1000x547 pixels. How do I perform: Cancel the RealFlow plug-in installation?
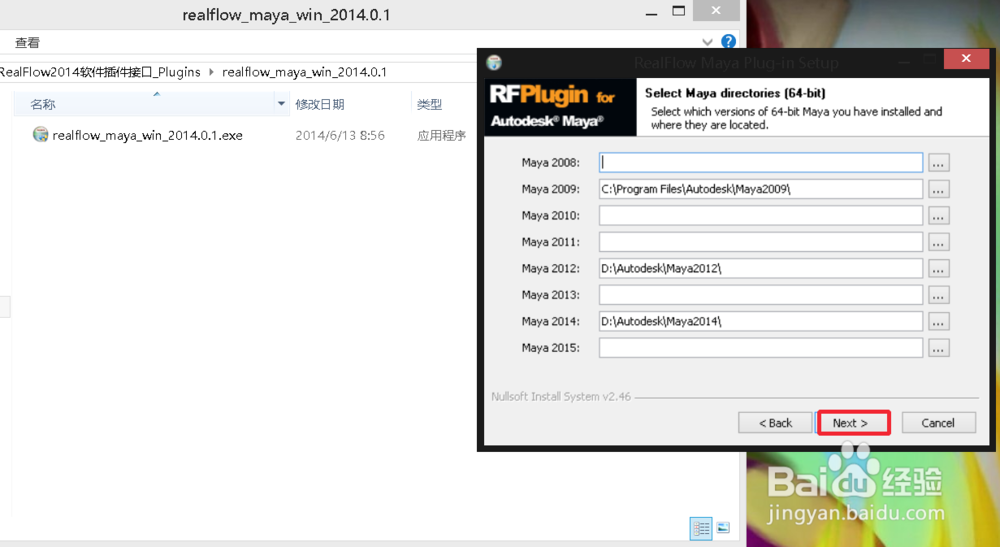(938, 423)
